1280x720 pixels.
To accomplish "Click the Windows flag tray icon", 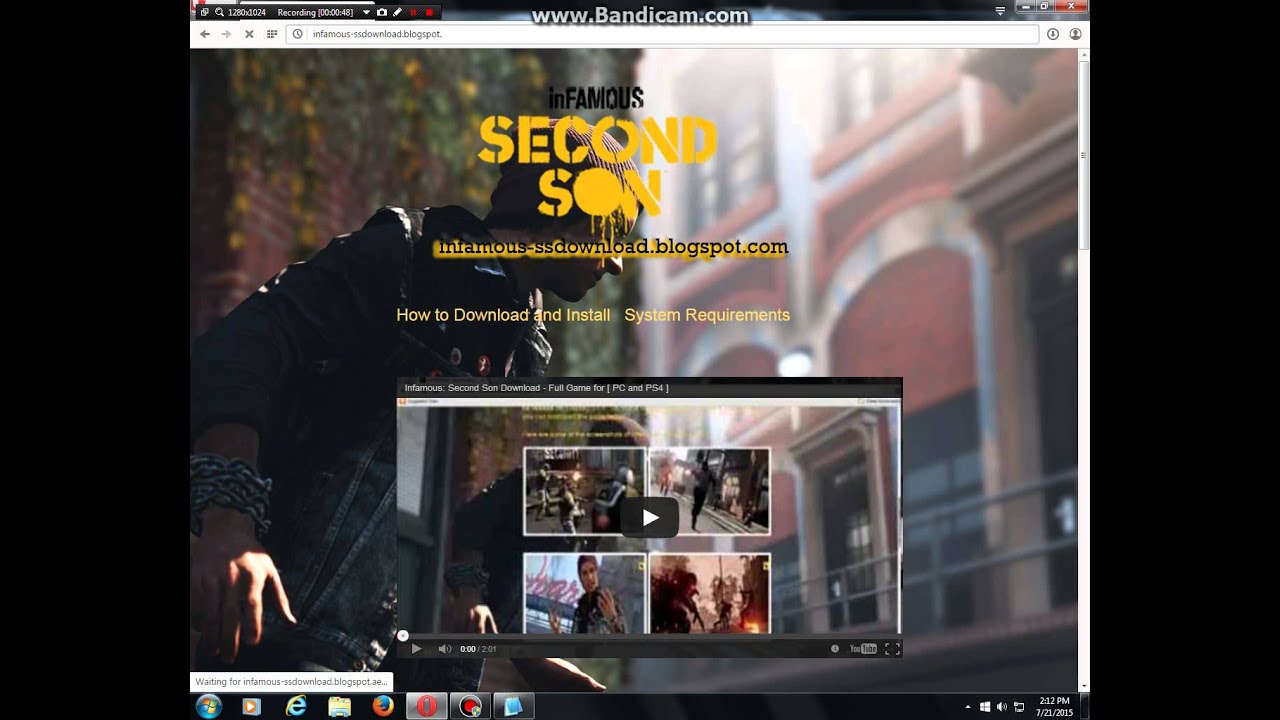I will point(984,707).
